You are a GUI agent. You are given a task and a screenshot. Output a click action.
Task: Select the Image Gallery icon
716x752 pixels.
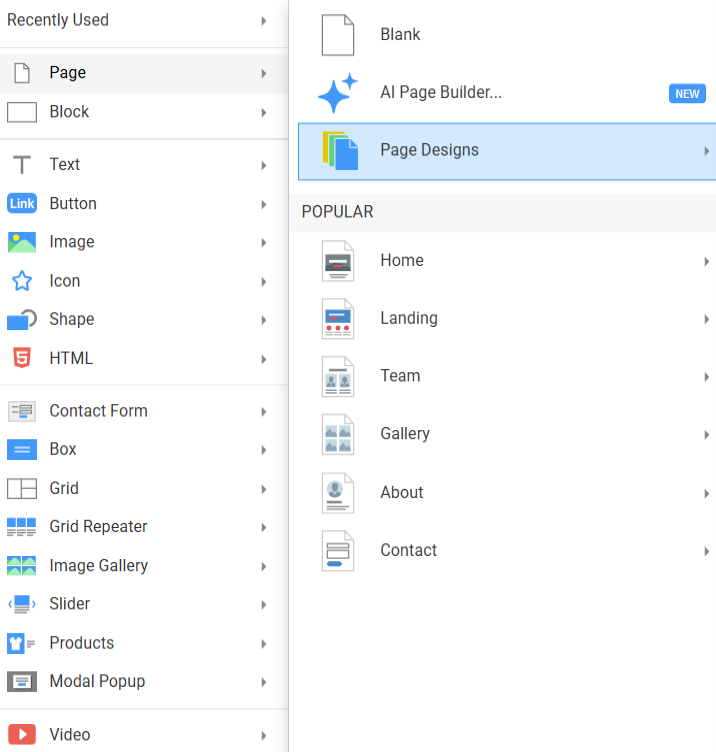tap(21, 566)
